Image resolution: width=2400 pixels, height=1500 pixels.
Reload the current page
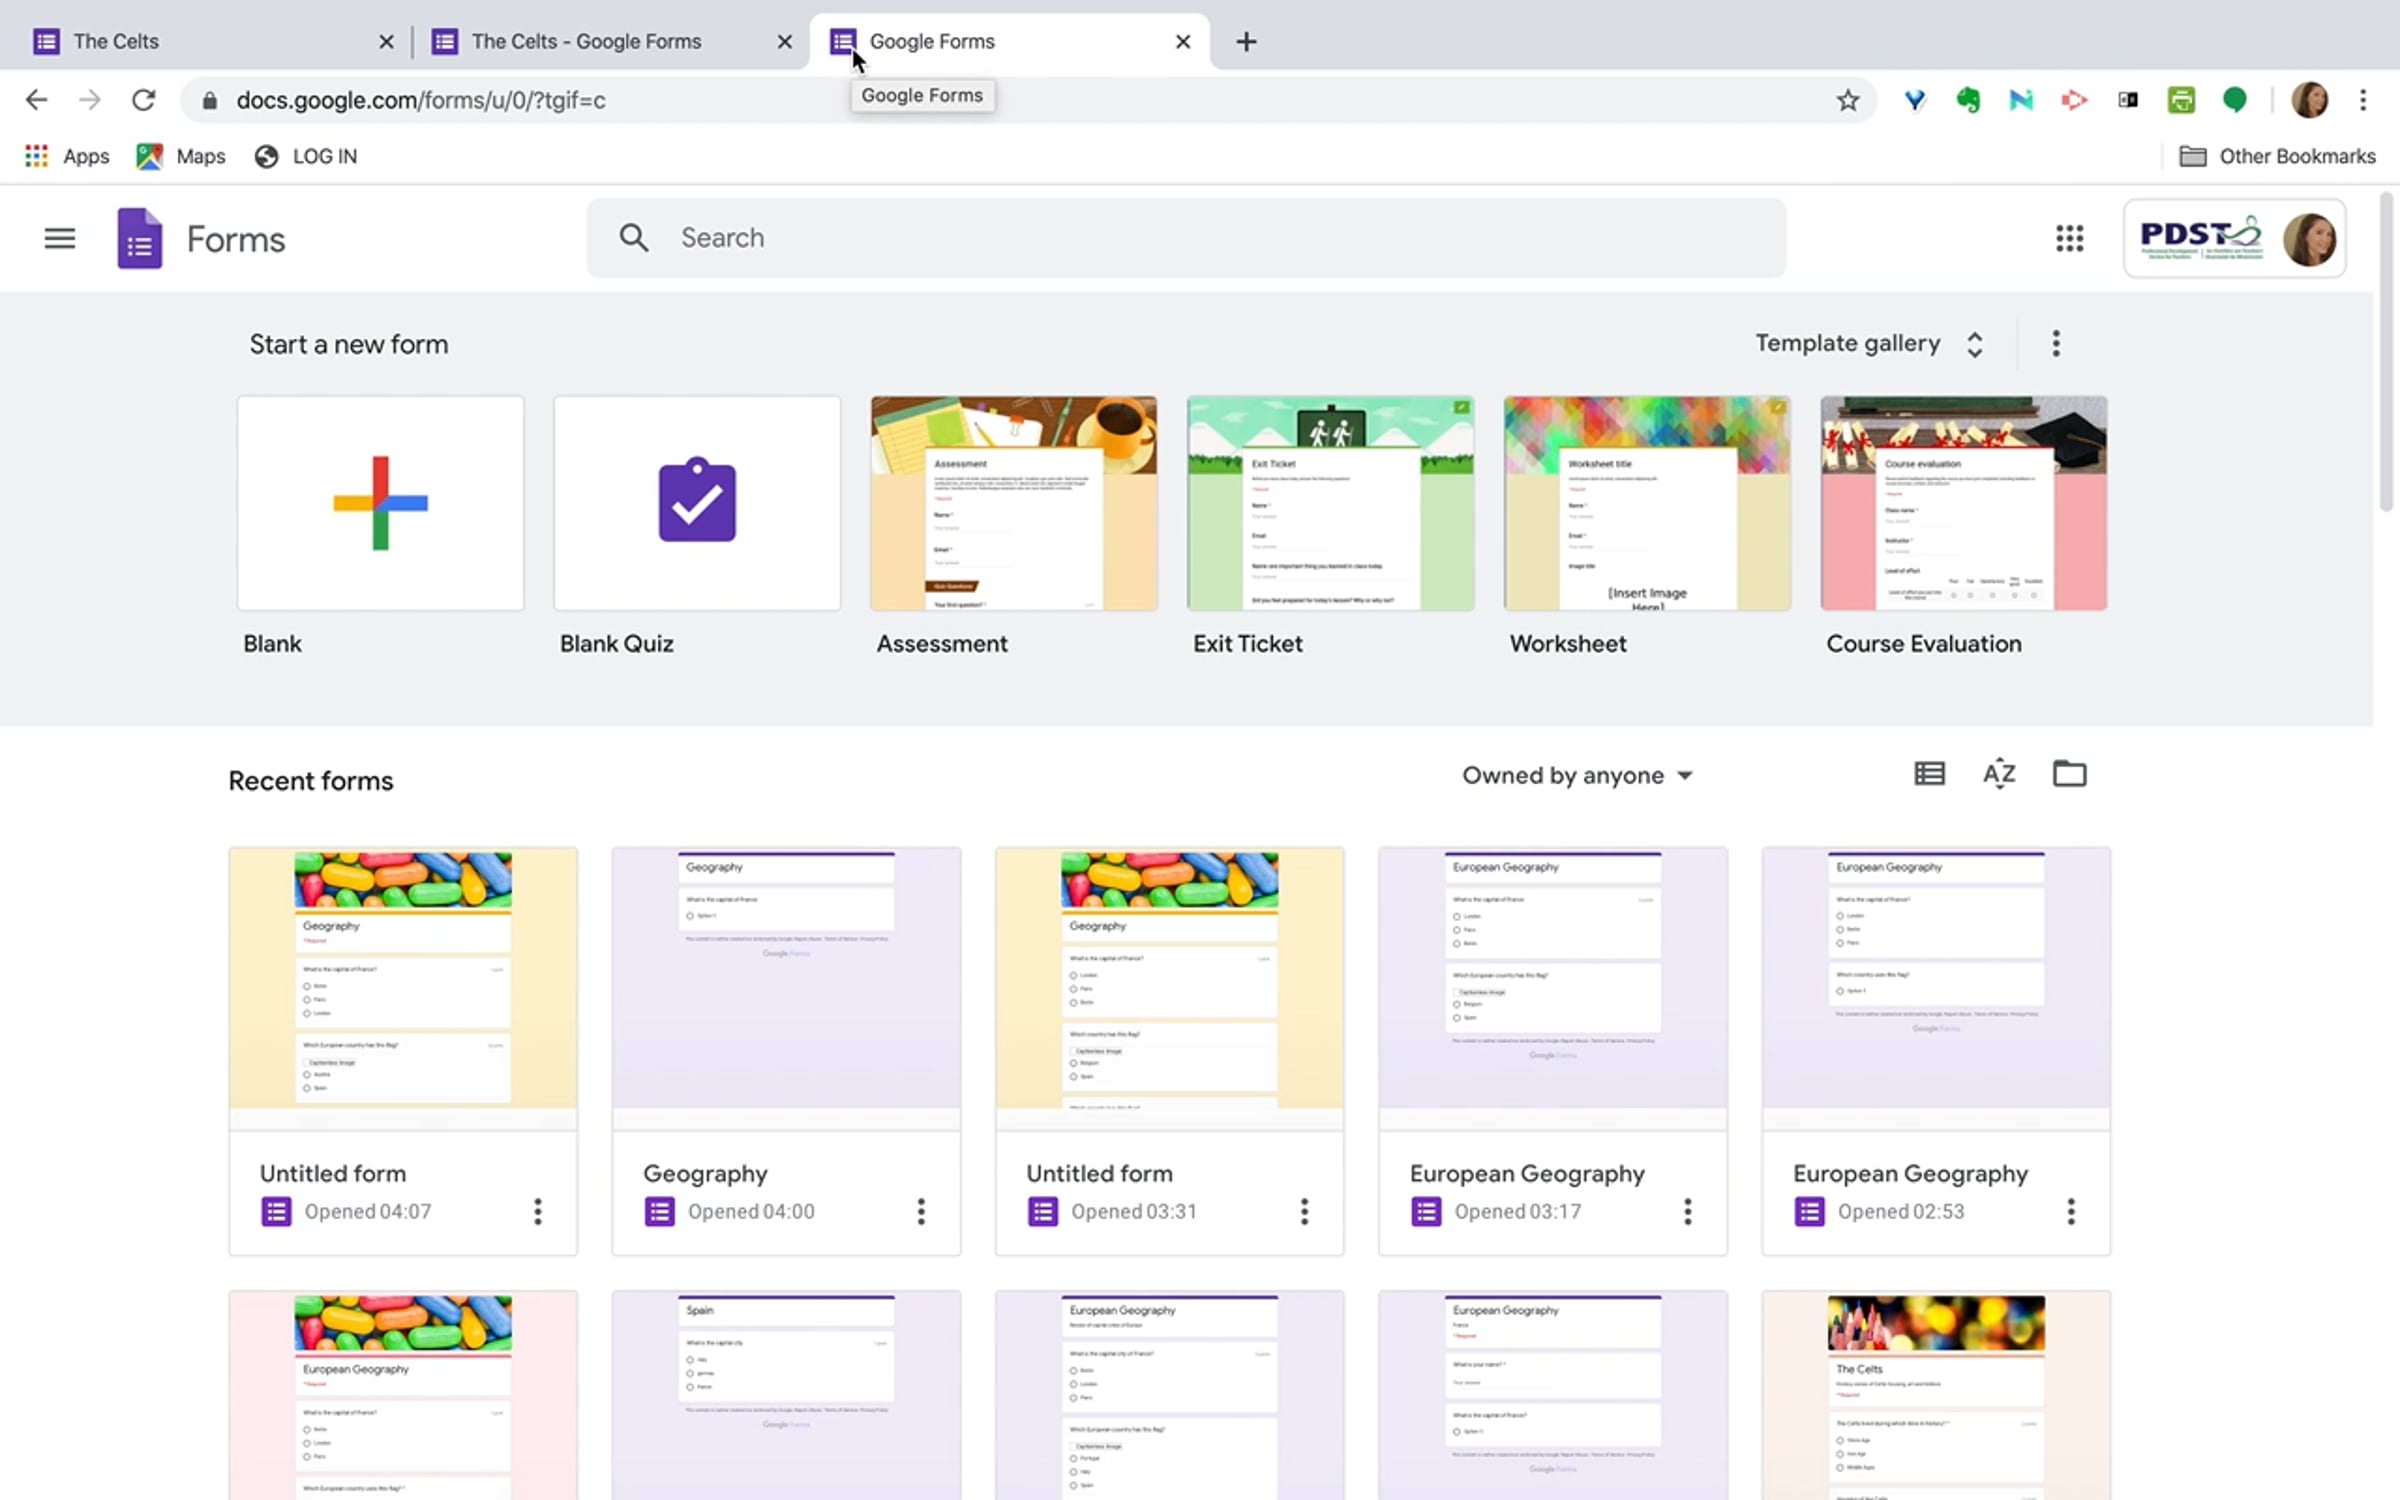tap(144, 100)
